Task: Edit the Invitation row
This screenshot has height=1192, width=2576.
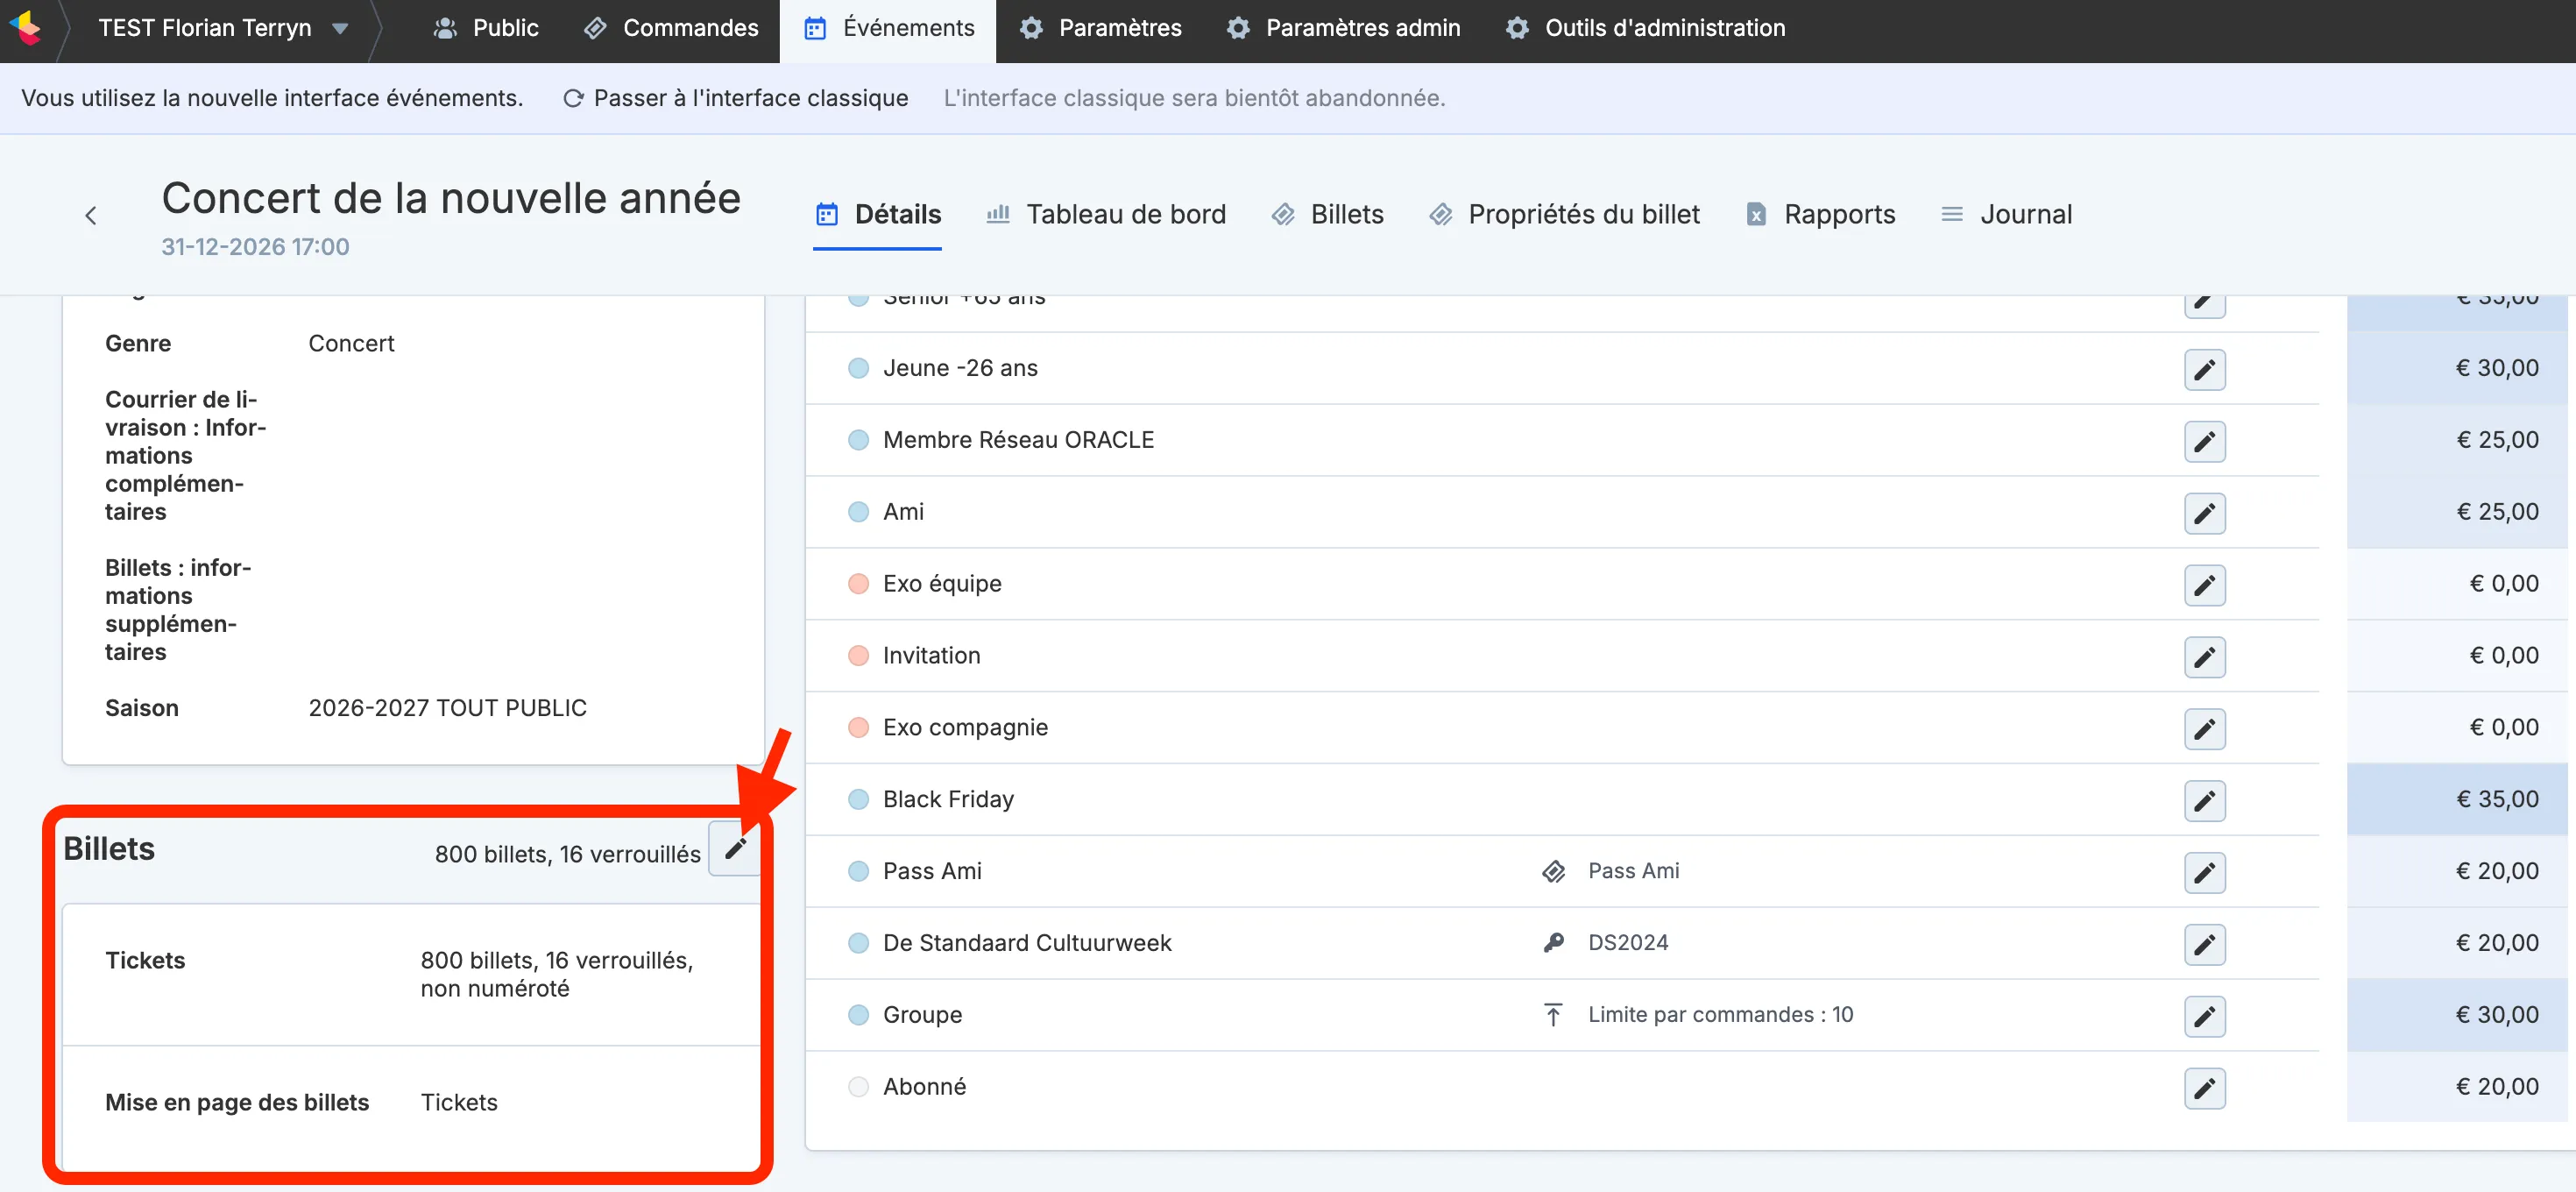Action: [x=2204, y=657]
